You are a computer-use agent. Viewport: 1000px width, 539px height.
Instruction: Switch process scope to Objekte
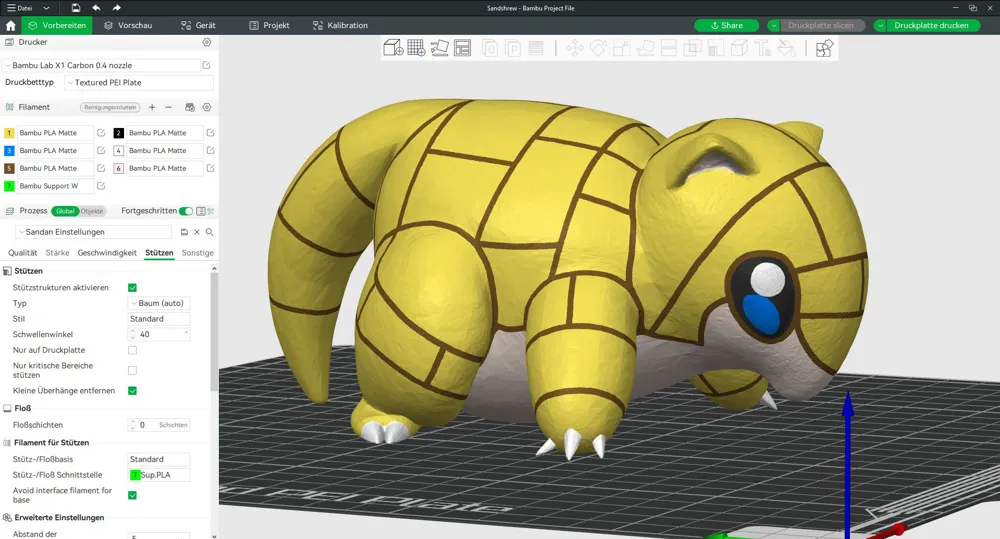tap(92, 211)
